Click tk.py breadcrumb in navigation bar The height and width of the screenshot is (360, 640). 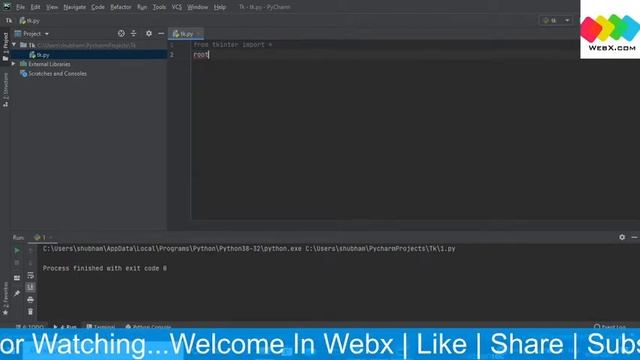[30, 20]
